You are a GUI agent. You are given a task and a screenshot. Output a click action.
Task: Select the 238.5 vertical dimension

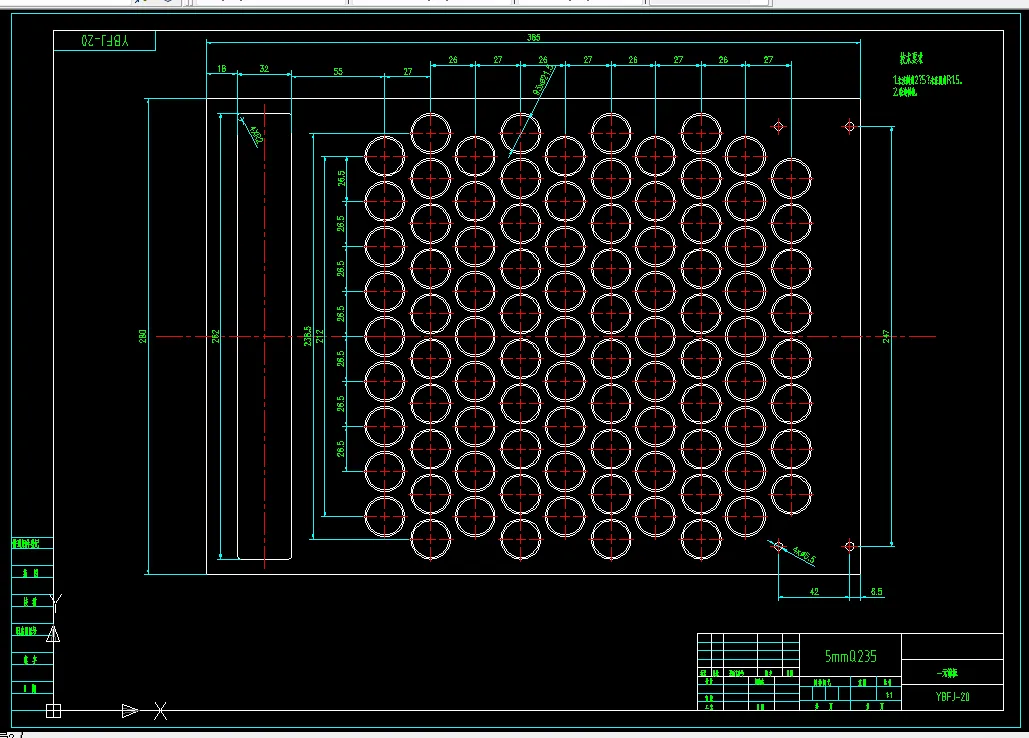tap(307, 336)
